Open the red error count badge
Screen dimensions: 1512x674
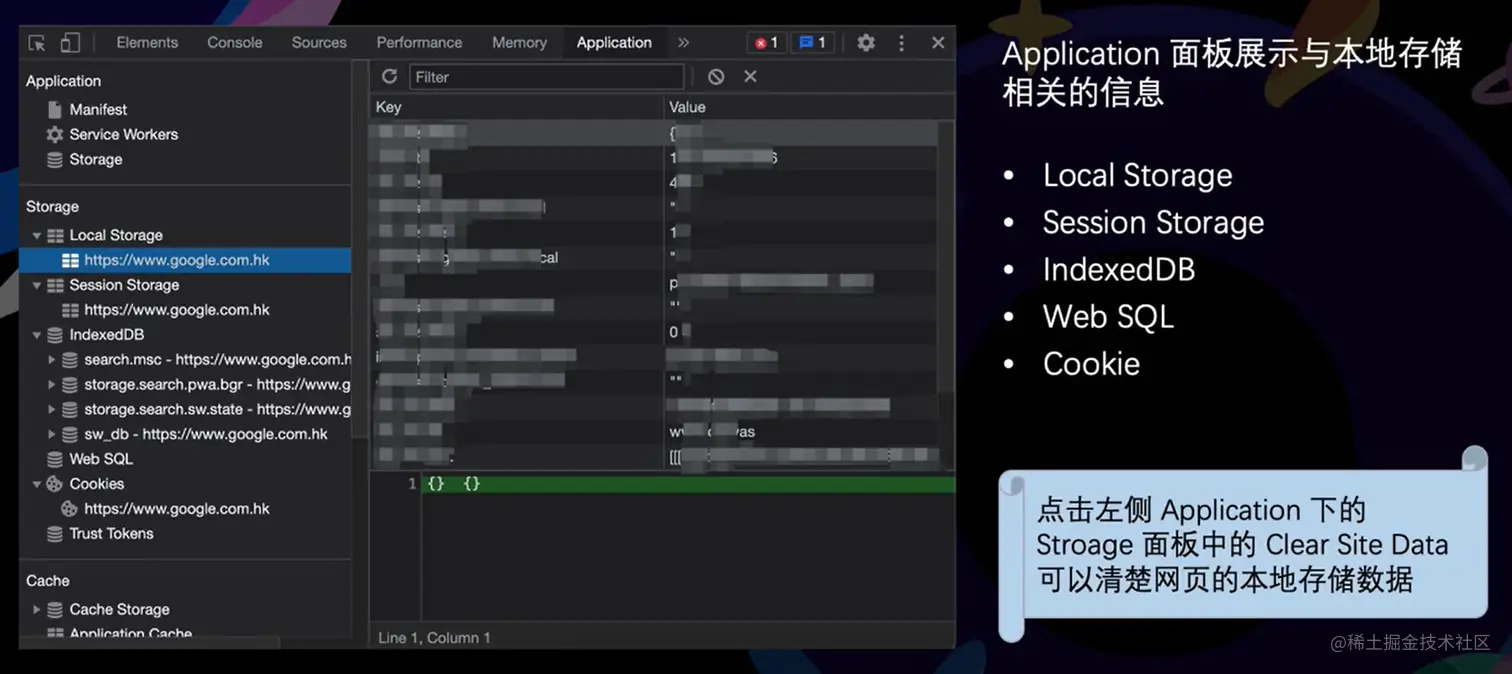(766, 43)
